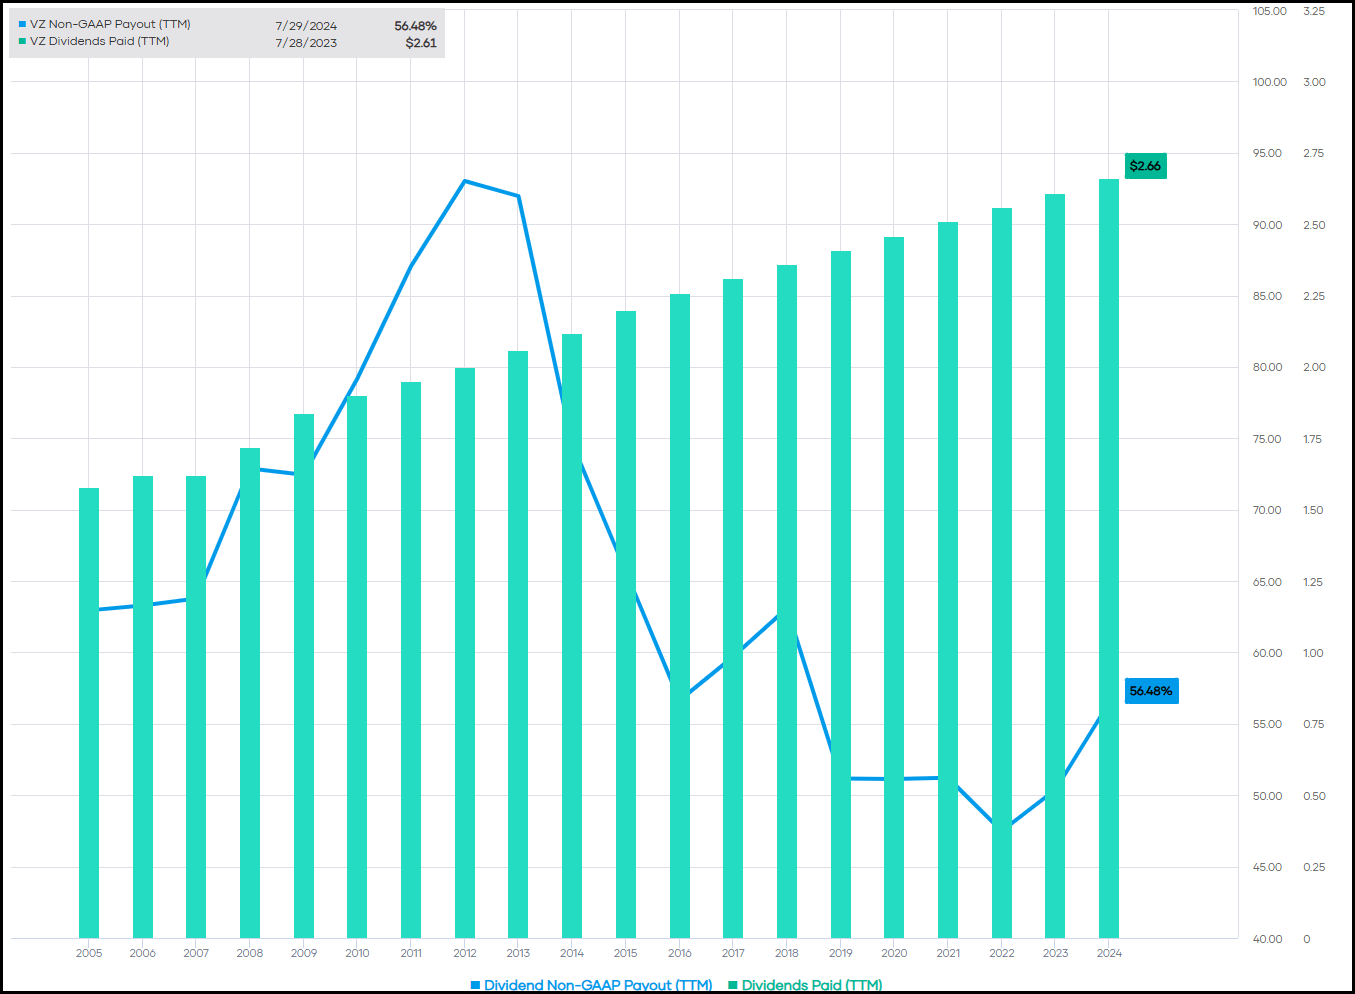1355x994 pixels.
Task: Click green square in the bottom legend
Action: pos(733,985)
